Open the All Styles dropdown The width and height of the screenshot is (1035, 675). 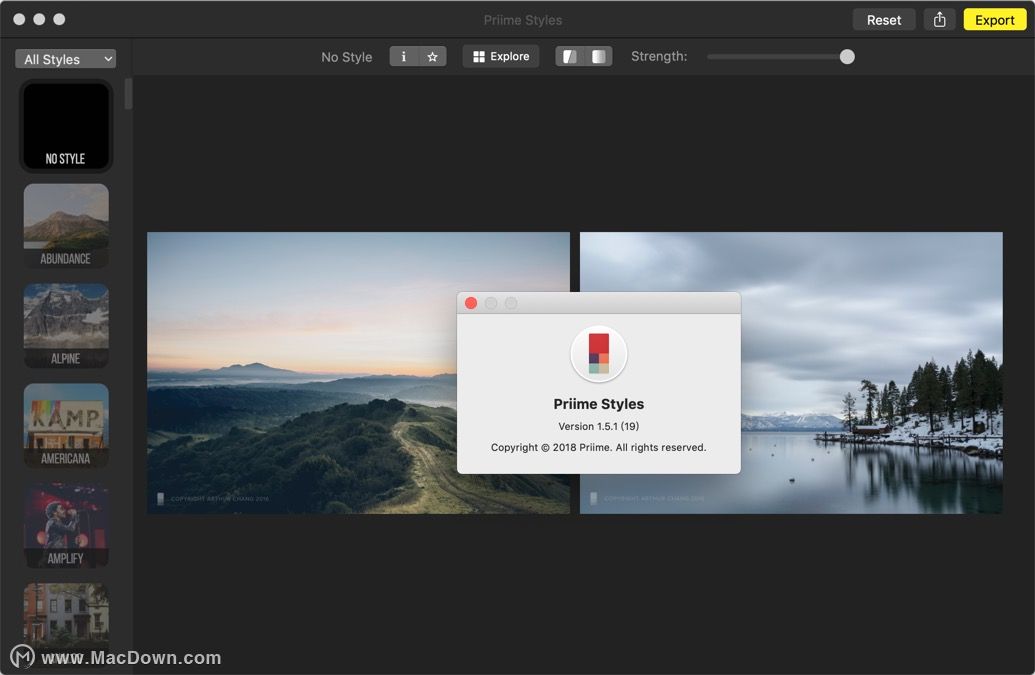pos(65,59)
